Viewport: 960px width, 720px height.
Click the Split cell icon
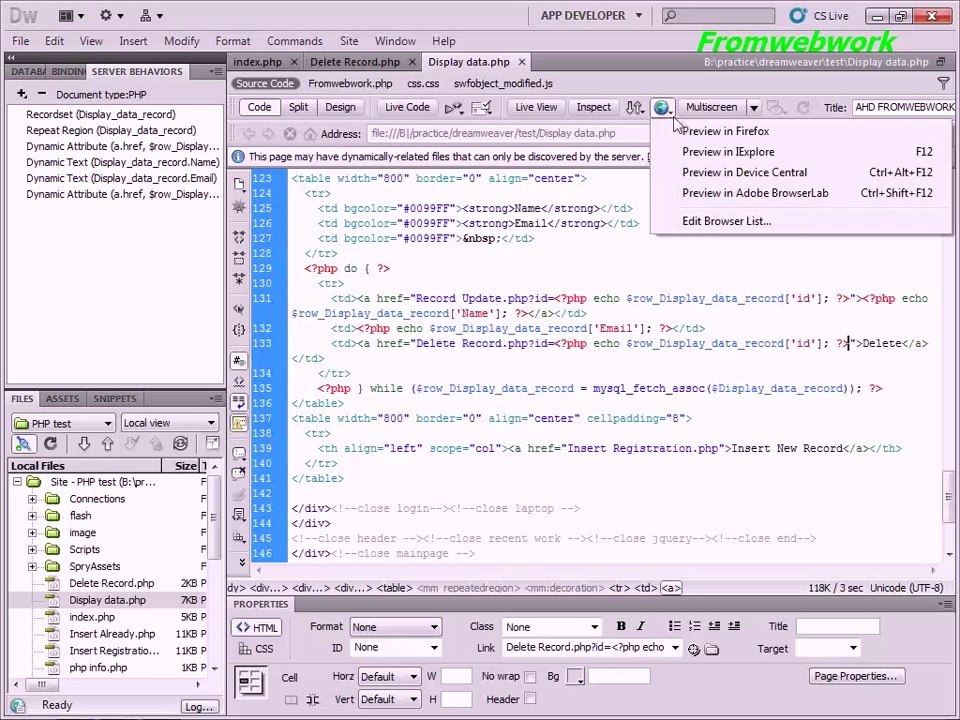(x=312, y=700)
